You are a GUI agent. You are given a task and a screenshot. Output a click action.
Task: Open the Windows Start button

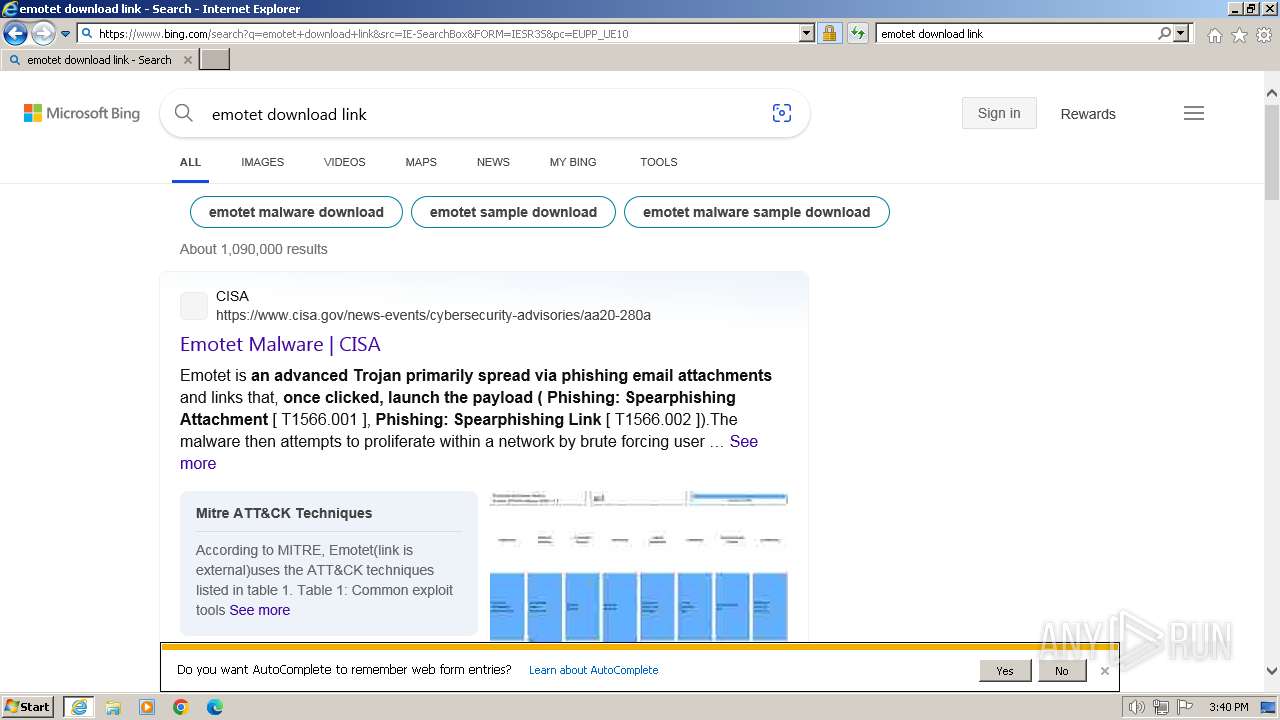[27, 707]
